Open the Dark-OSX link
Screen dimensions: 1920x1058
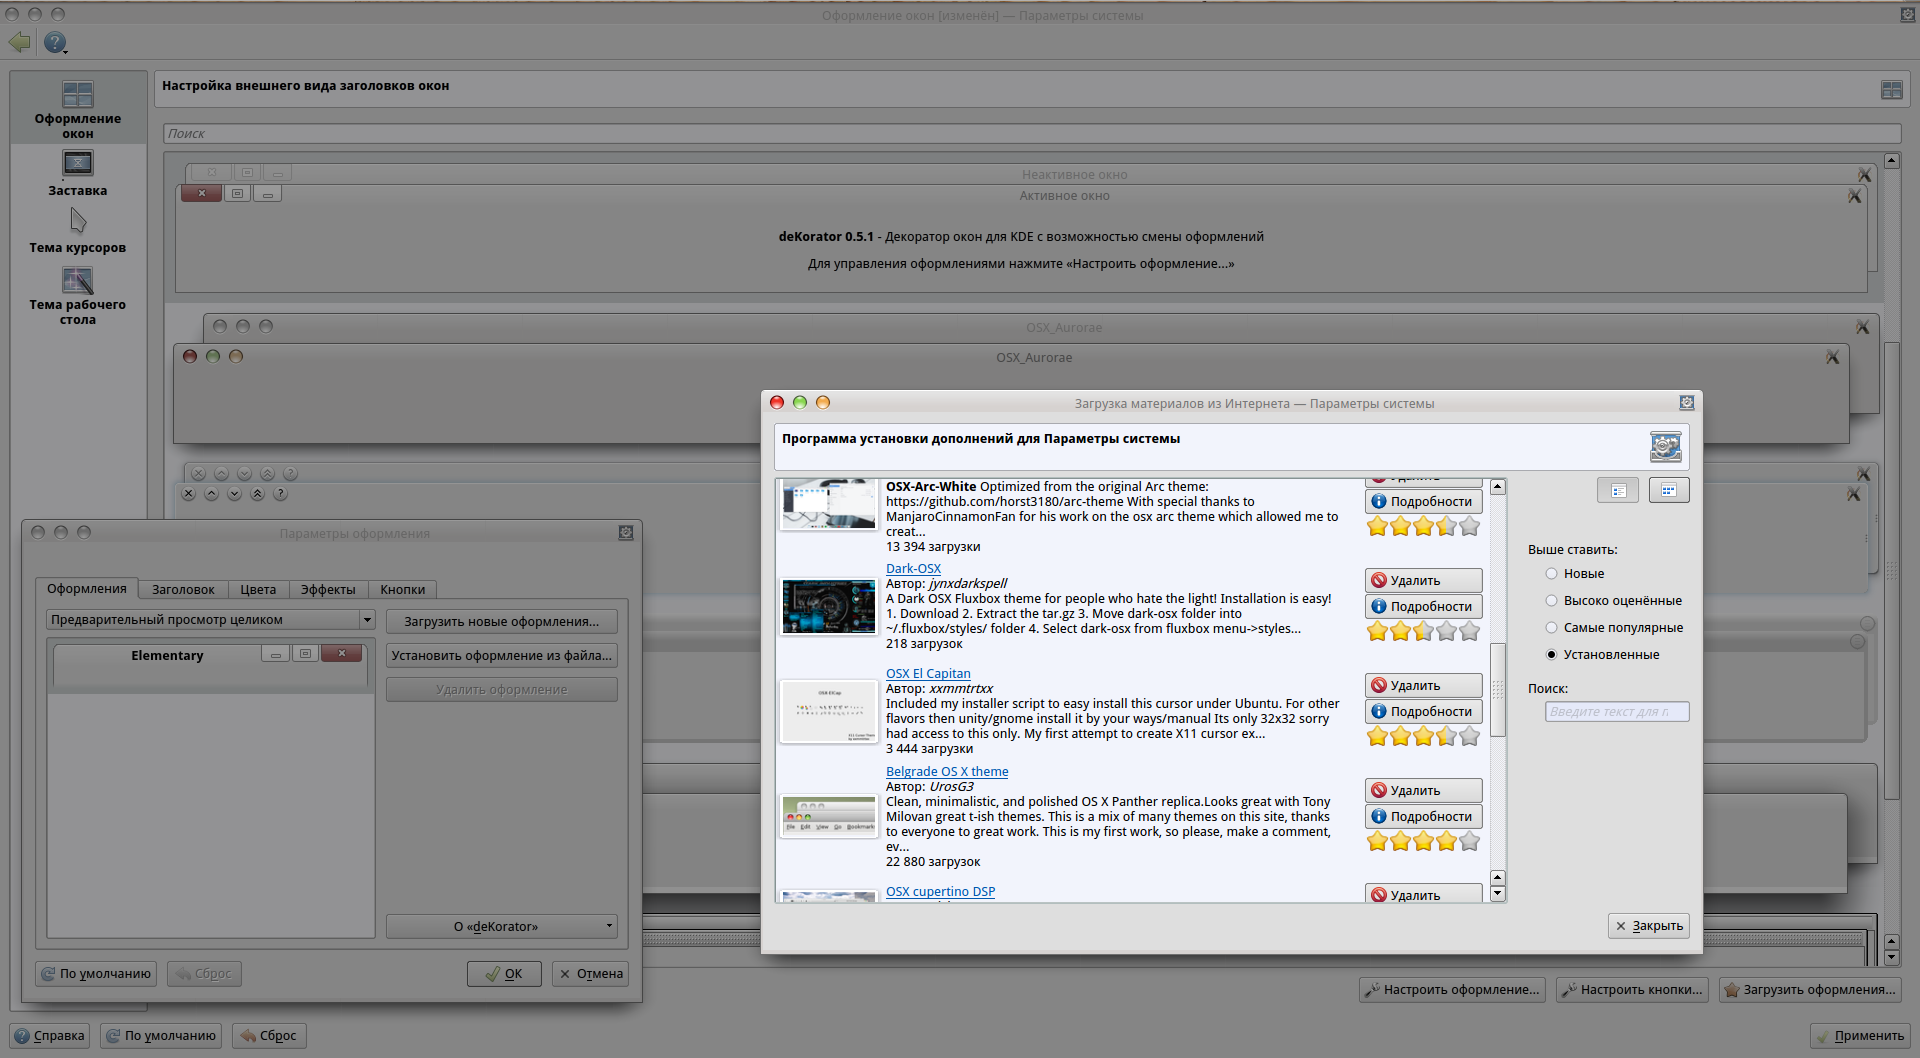point(913,569)
